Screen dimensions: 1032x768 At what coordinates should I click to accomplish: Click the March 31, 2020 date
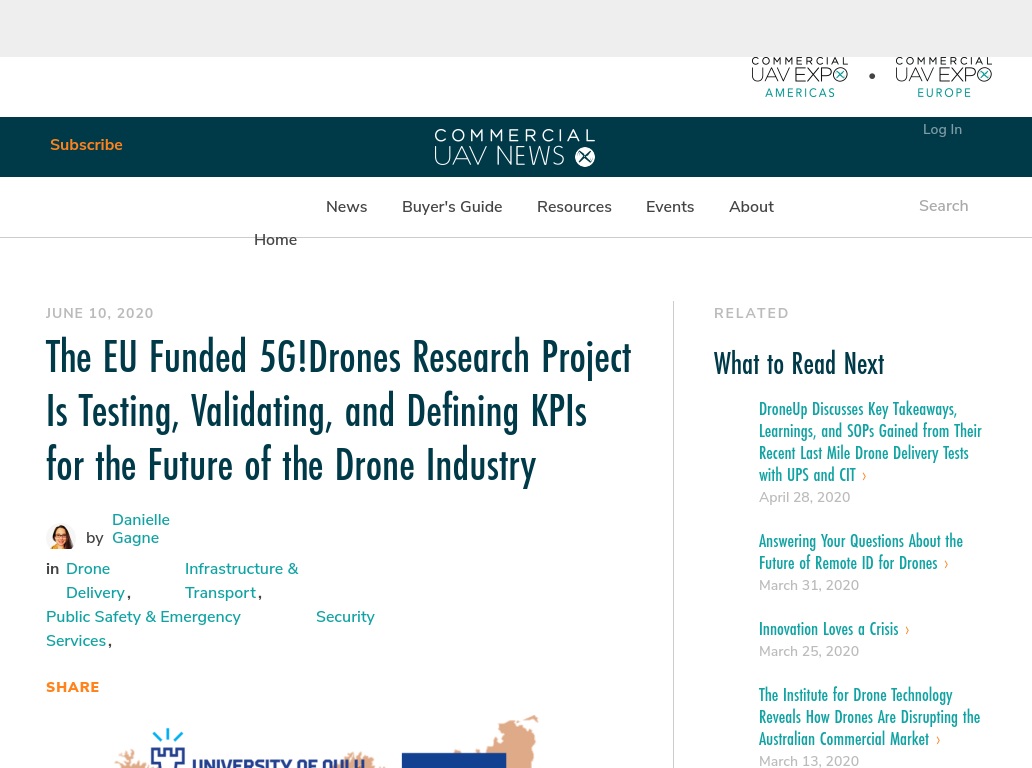click(809, 585)
